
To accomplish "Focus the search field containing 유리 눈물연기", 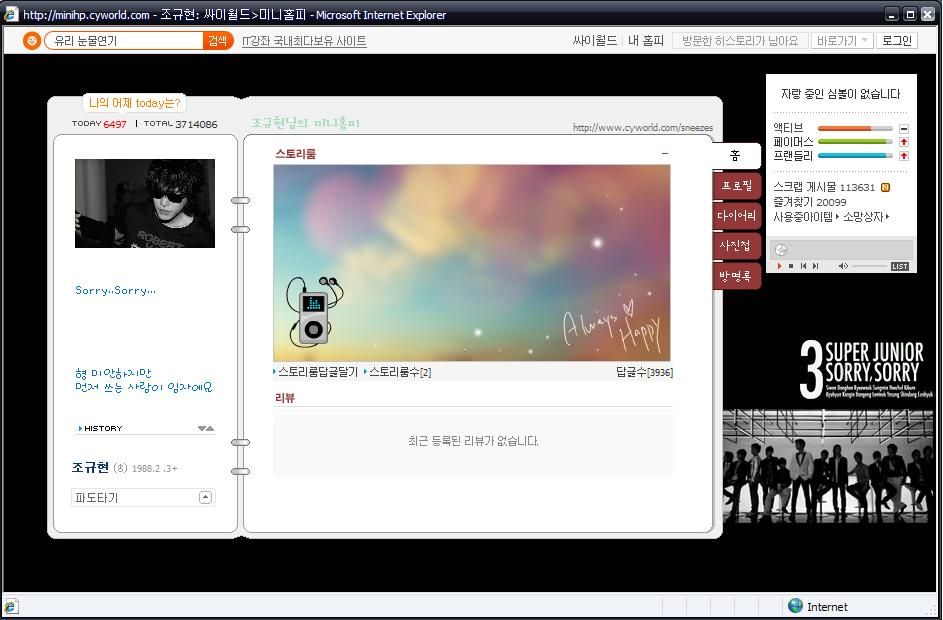I will (x=124, y=40).
